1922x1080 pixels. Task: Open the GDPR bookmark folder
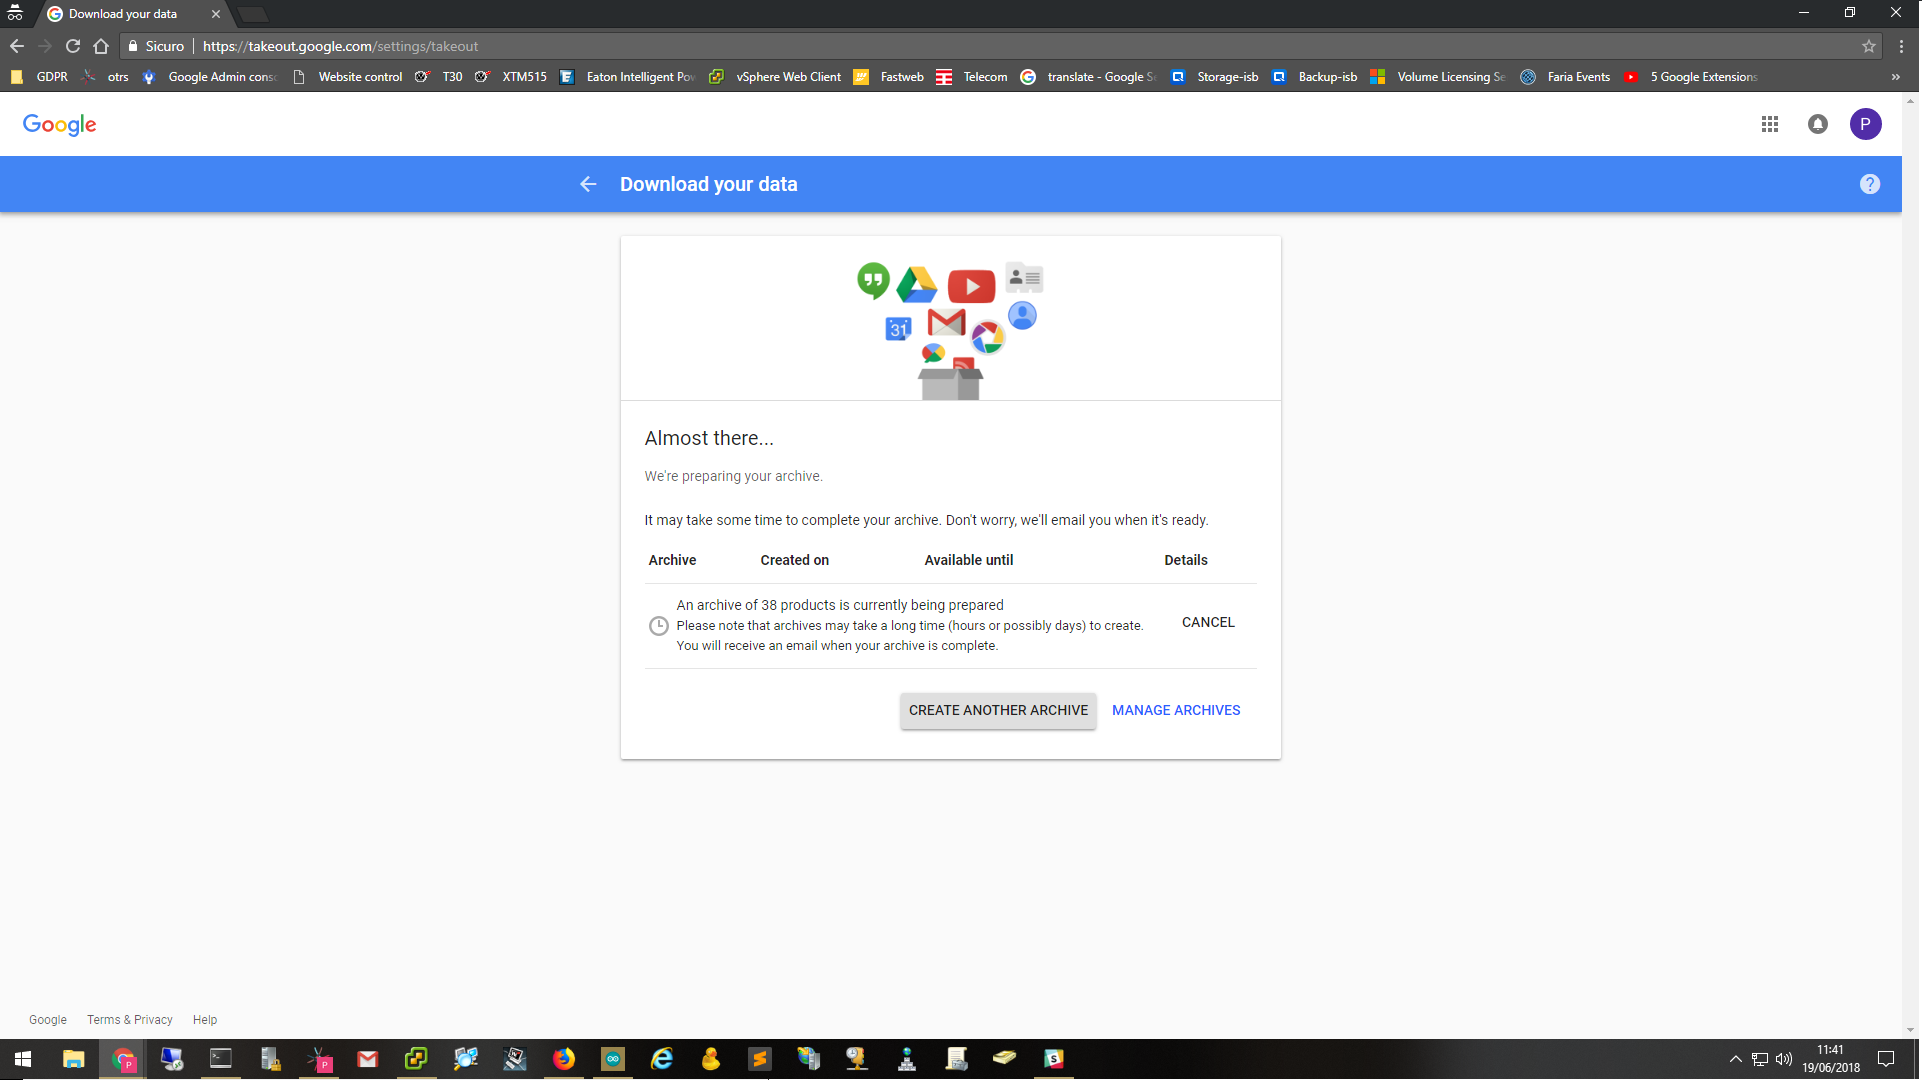point(39,77)
